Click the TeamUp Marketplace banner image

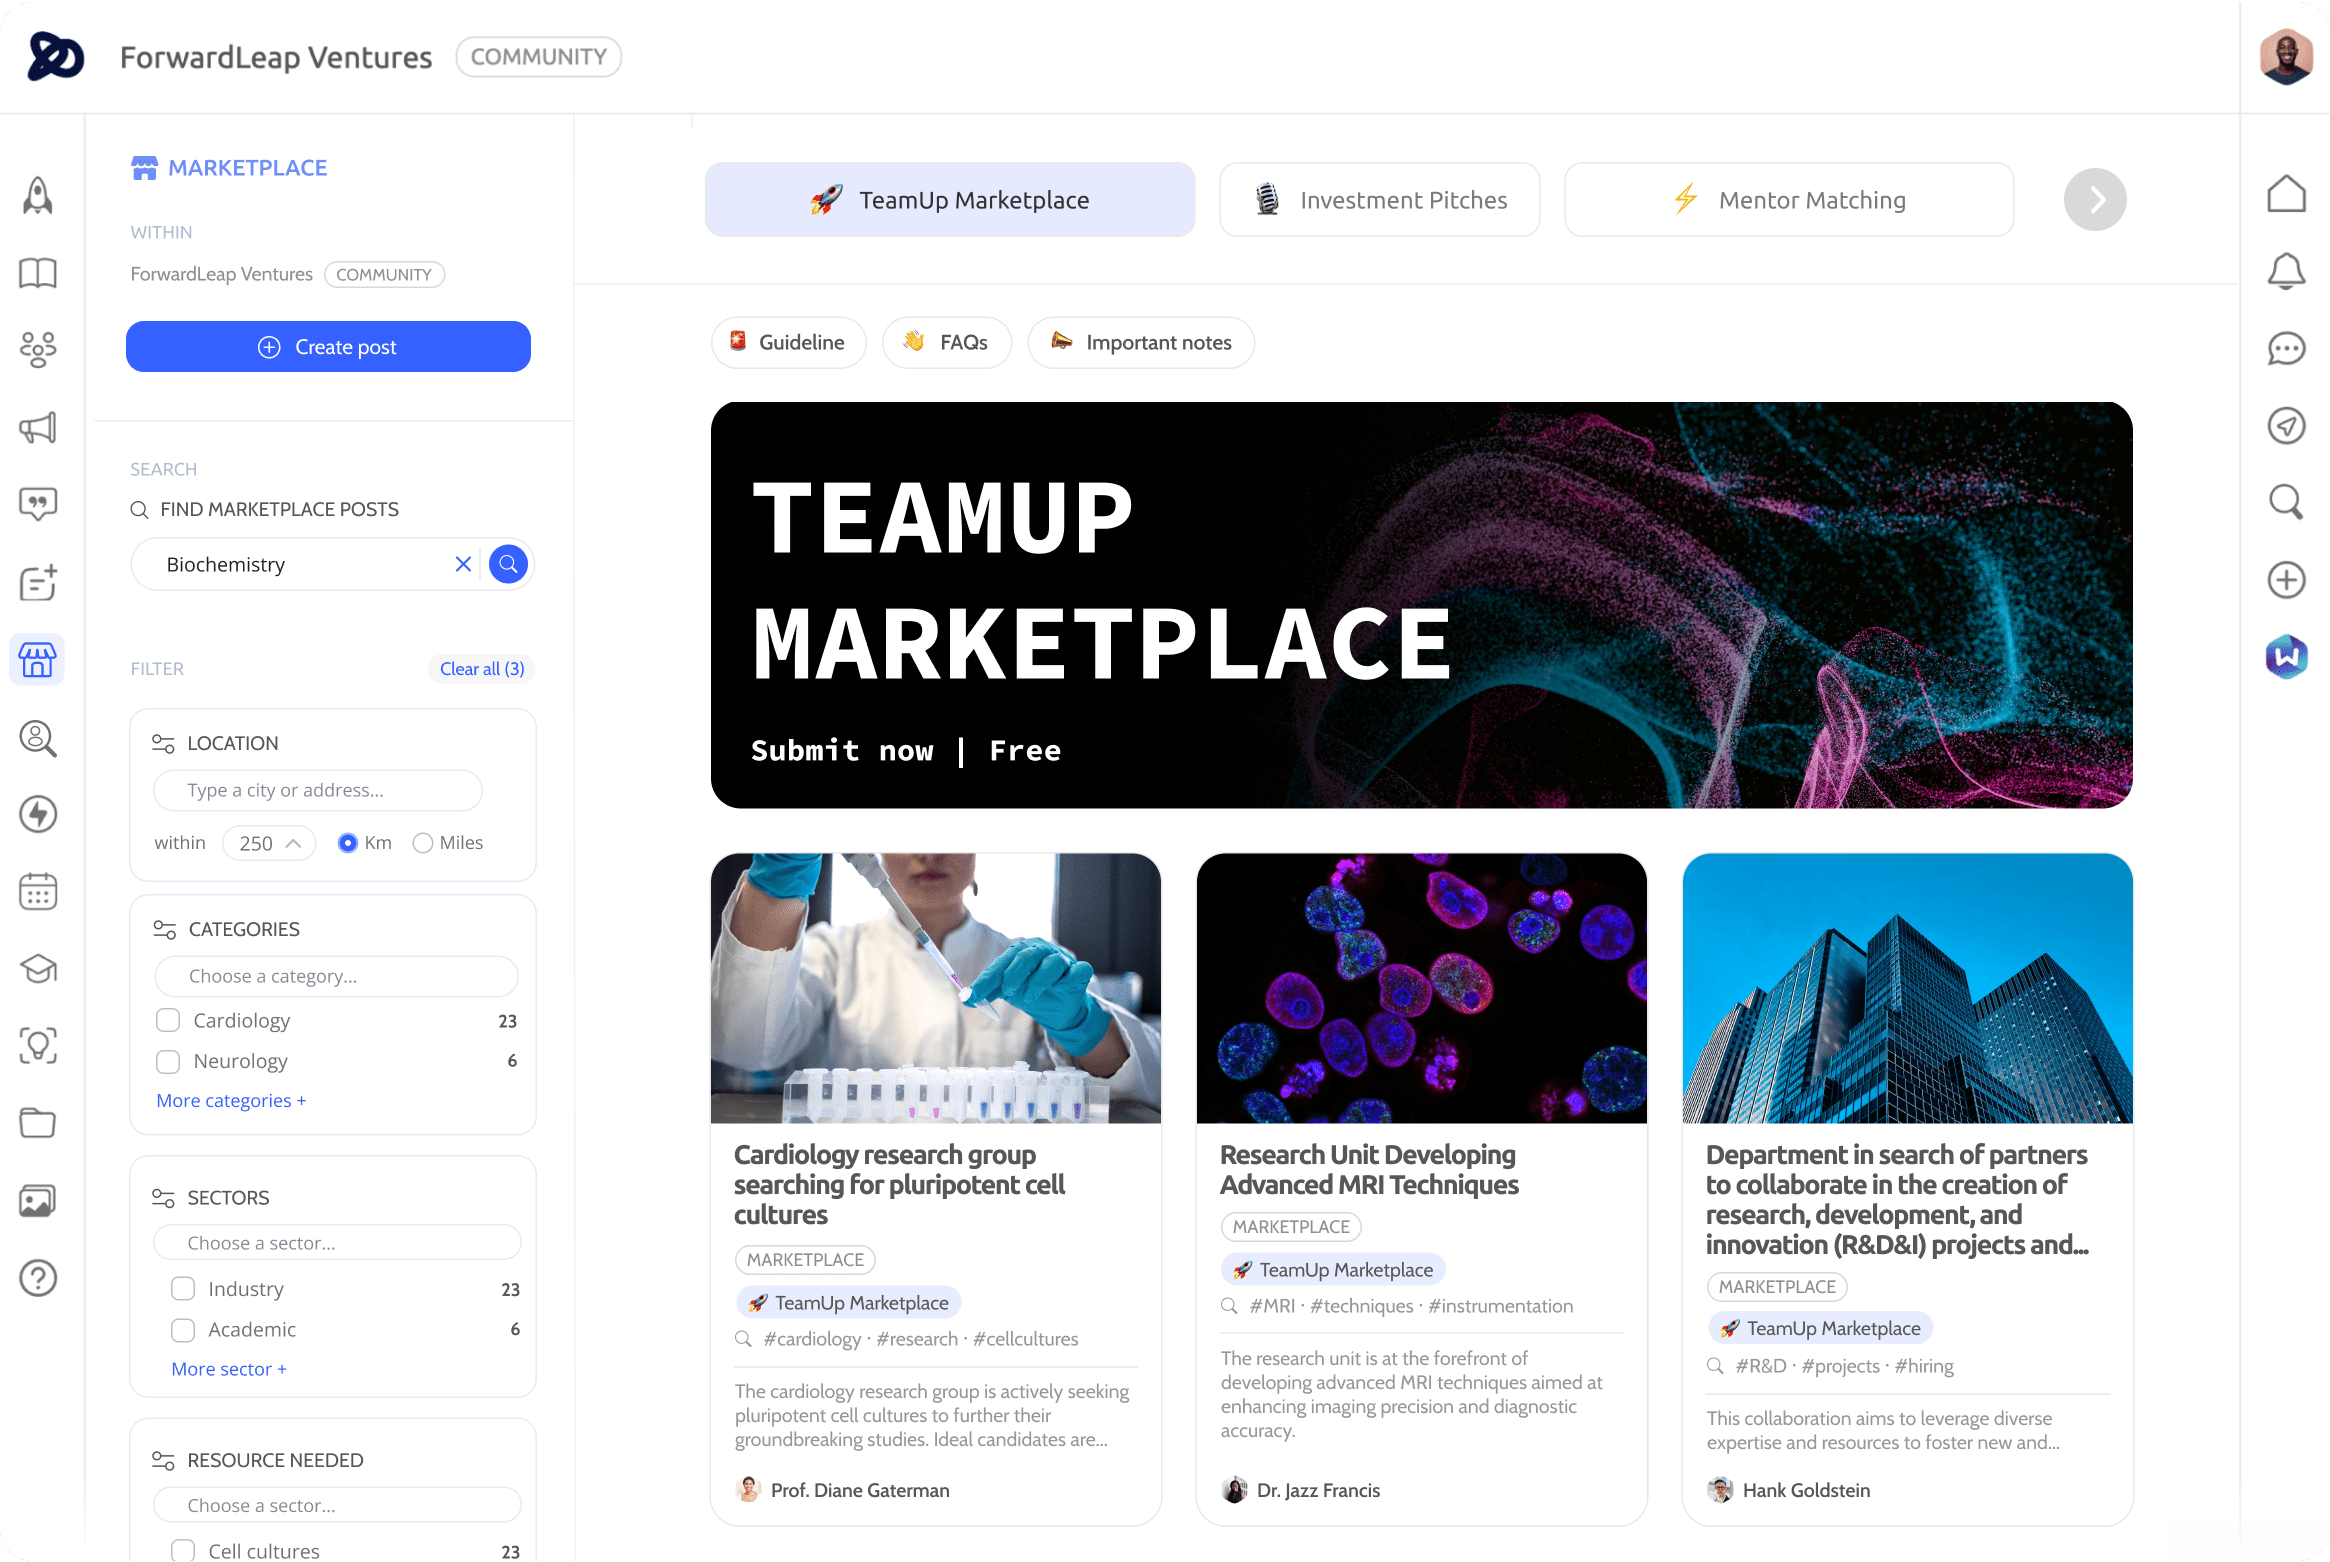click(1422, 605)
